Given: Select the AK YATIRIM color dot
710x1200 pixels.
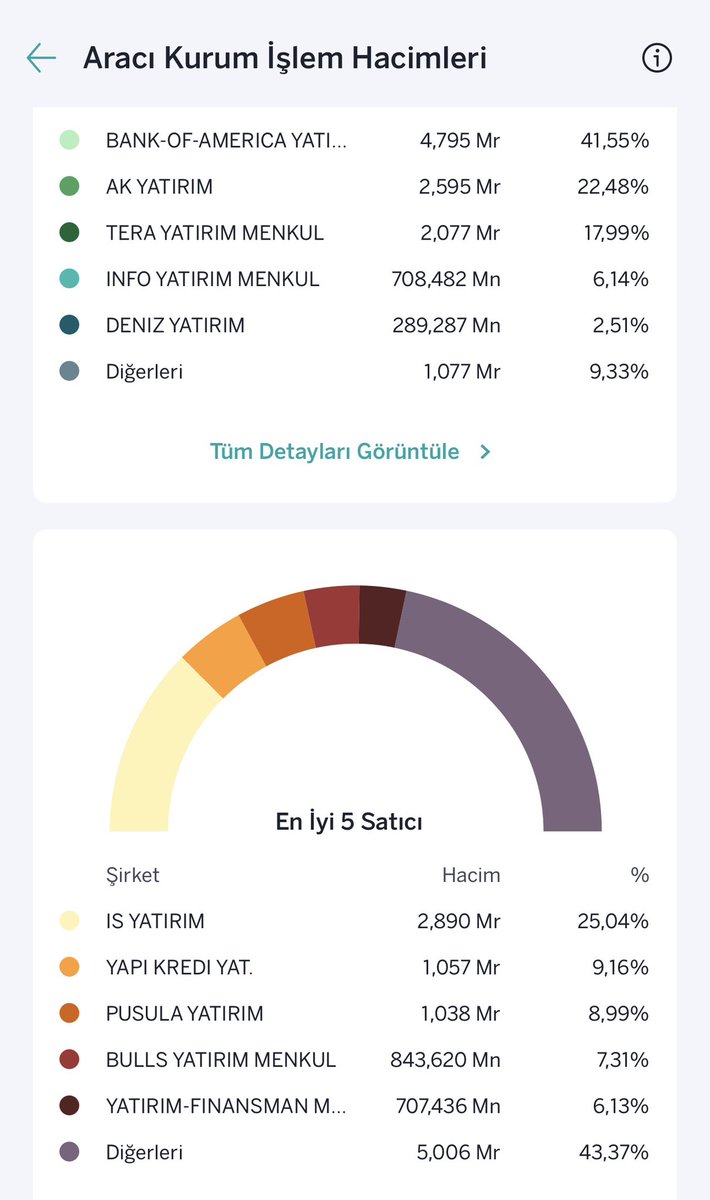Looking at the screenshot, I should click(69, 186).
